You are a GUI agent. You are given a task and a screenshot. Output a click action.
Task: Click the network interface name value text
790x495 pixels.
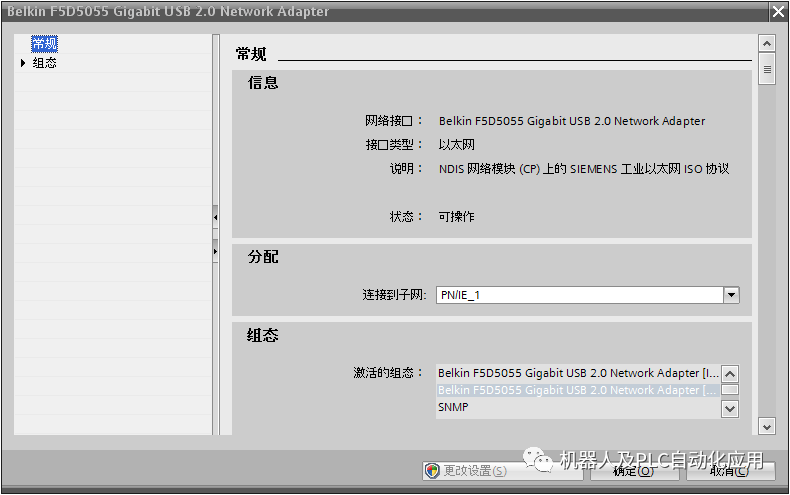[x=572, y=121]
